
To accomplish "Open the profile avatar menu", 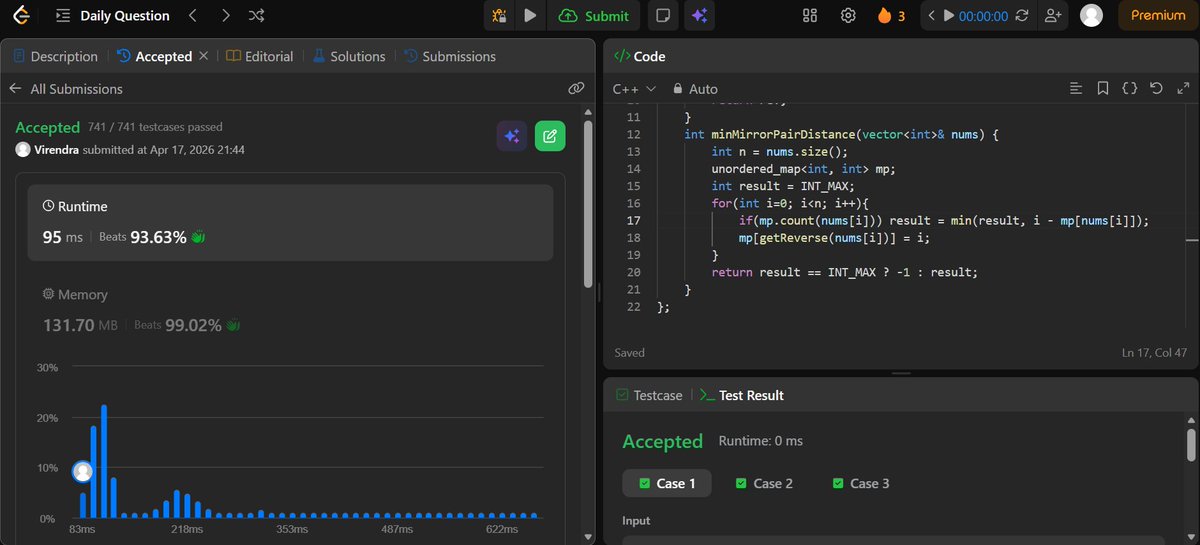I will point(1092,15).
